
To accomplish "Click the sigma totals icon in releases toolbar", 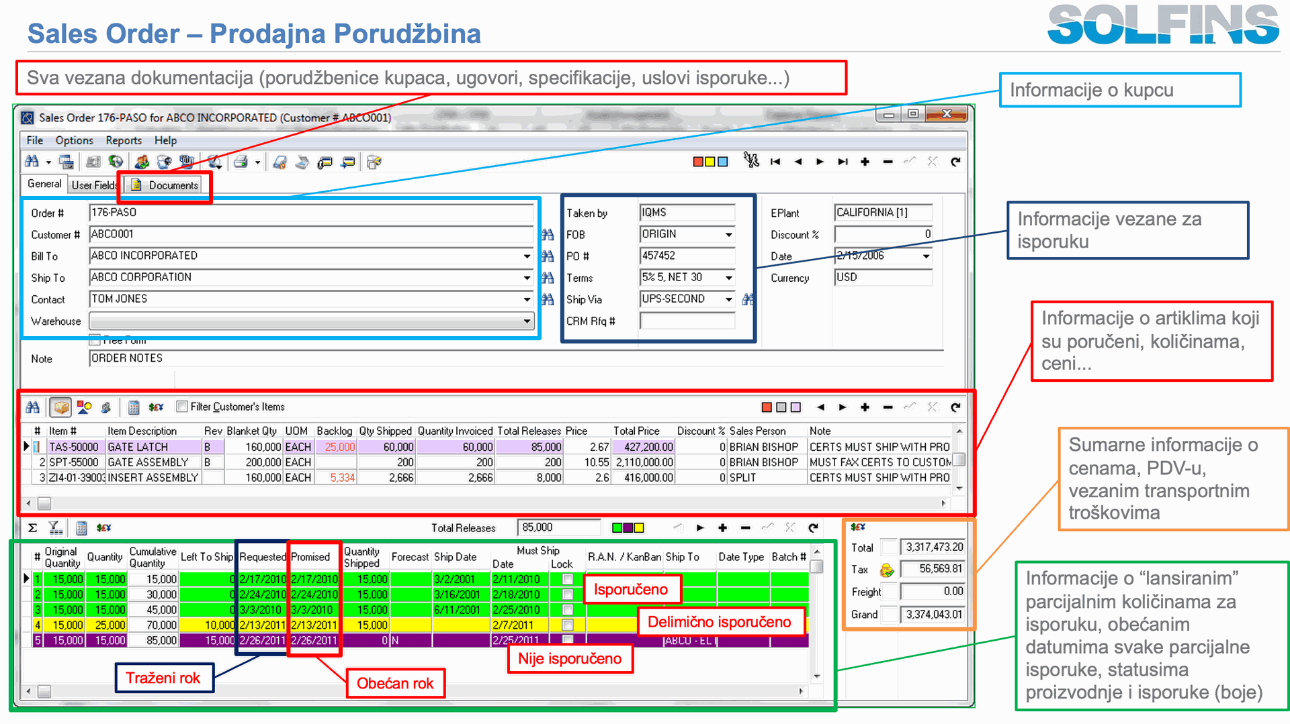I will click(33, 527).
